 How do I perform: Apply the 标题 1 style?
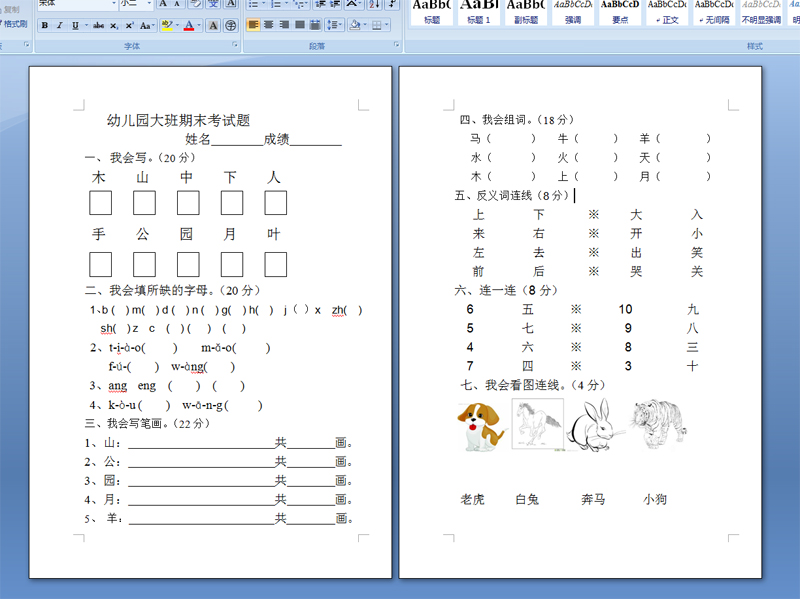tap(479, 12)
